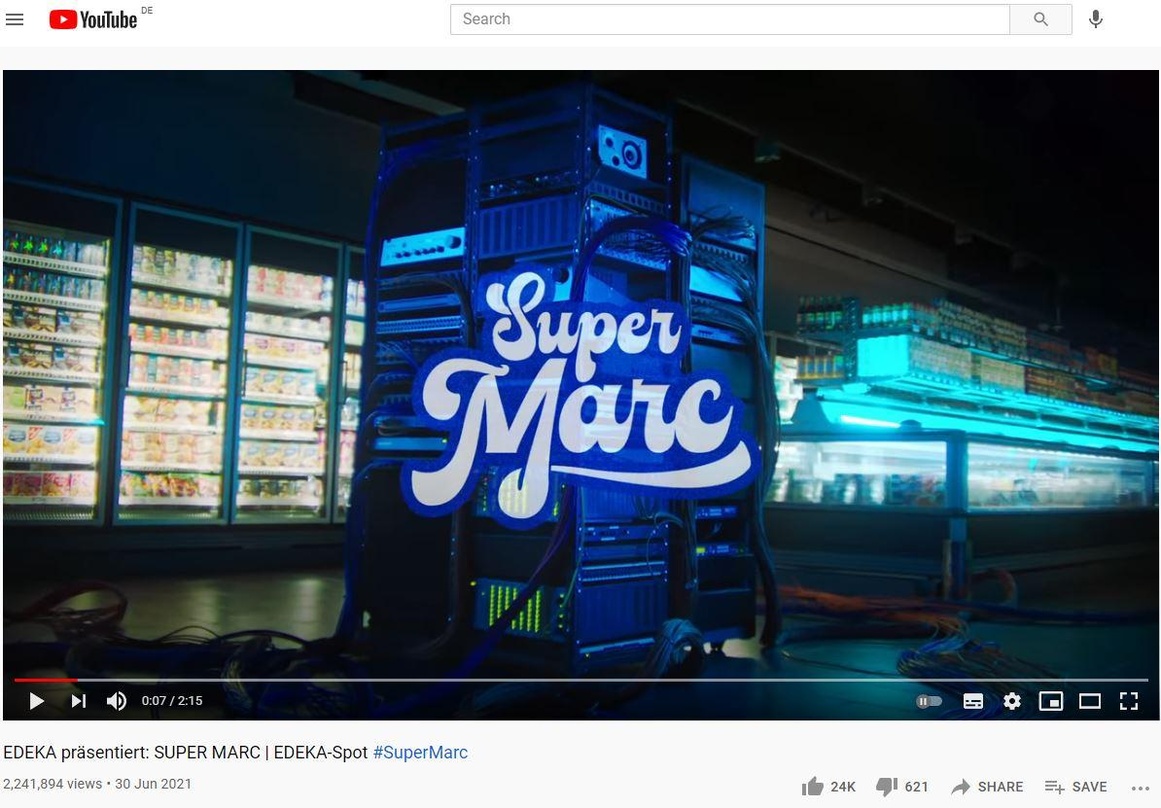This screenshot has width=1161, height=808.
Task: Enter full screen mode
Action: 1128,701
